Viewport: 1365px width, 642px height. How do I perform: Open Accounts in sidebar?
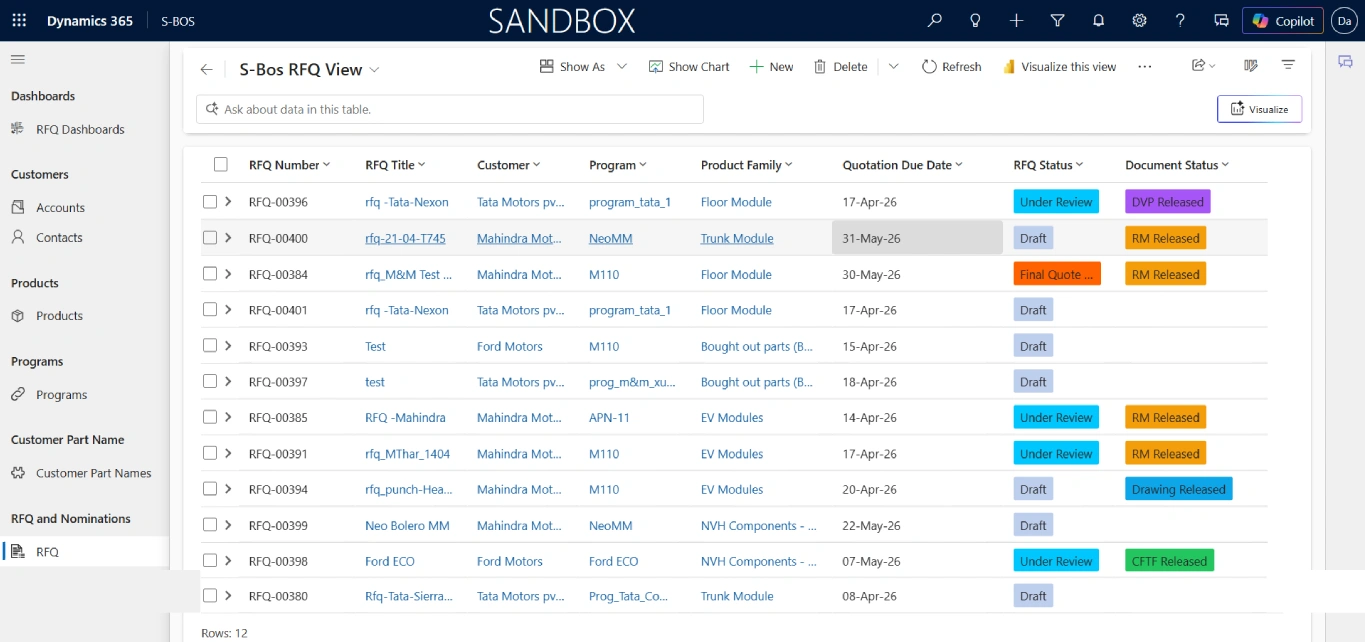point(60,208)
